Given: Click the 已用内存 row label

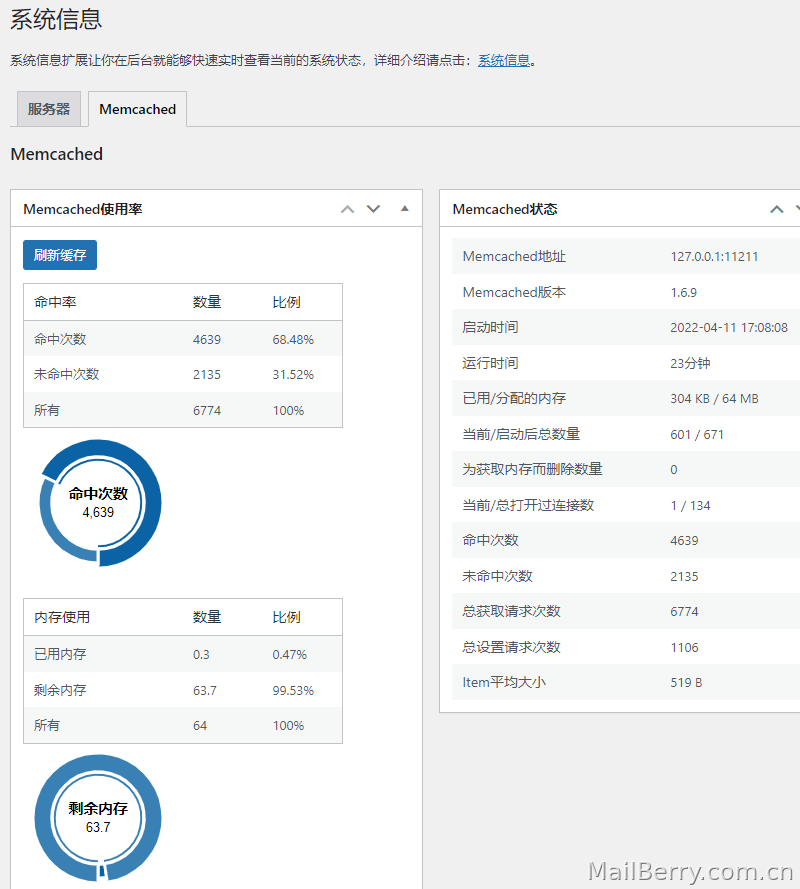Looking at the screenshot, I should pos(60,654).
